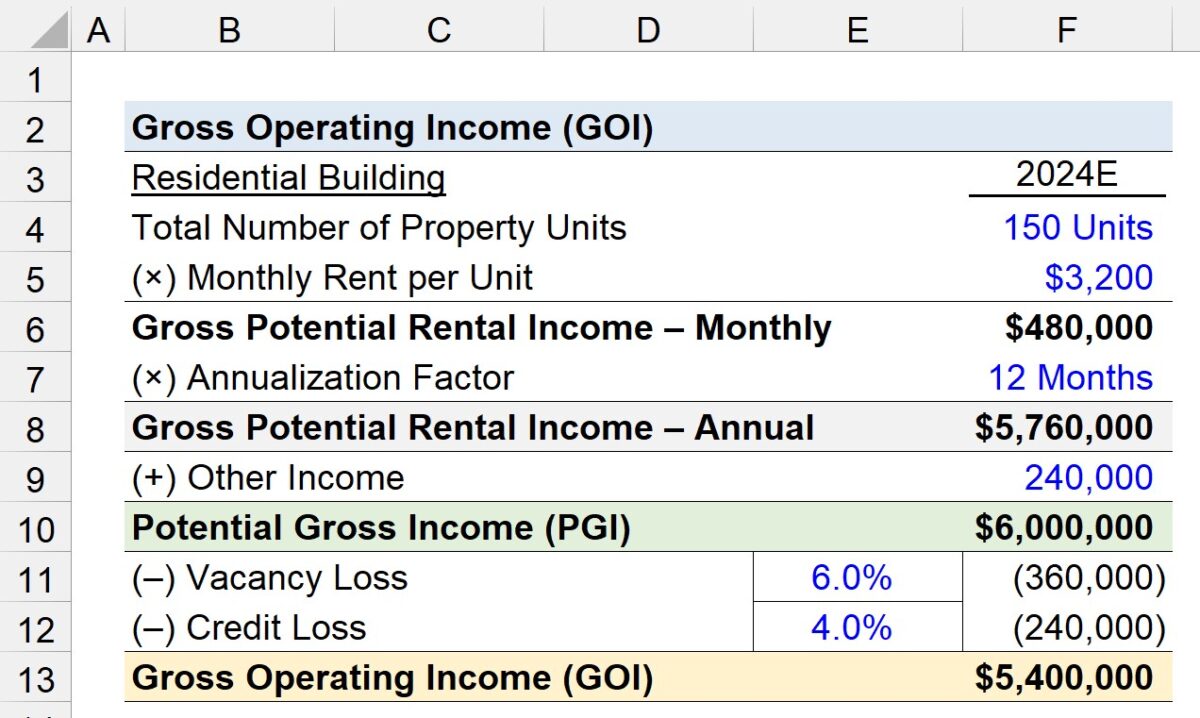Select the Monthly Rent value $3,200
This screenshot has height=718, width=1200.
[x=1065, y=278]
